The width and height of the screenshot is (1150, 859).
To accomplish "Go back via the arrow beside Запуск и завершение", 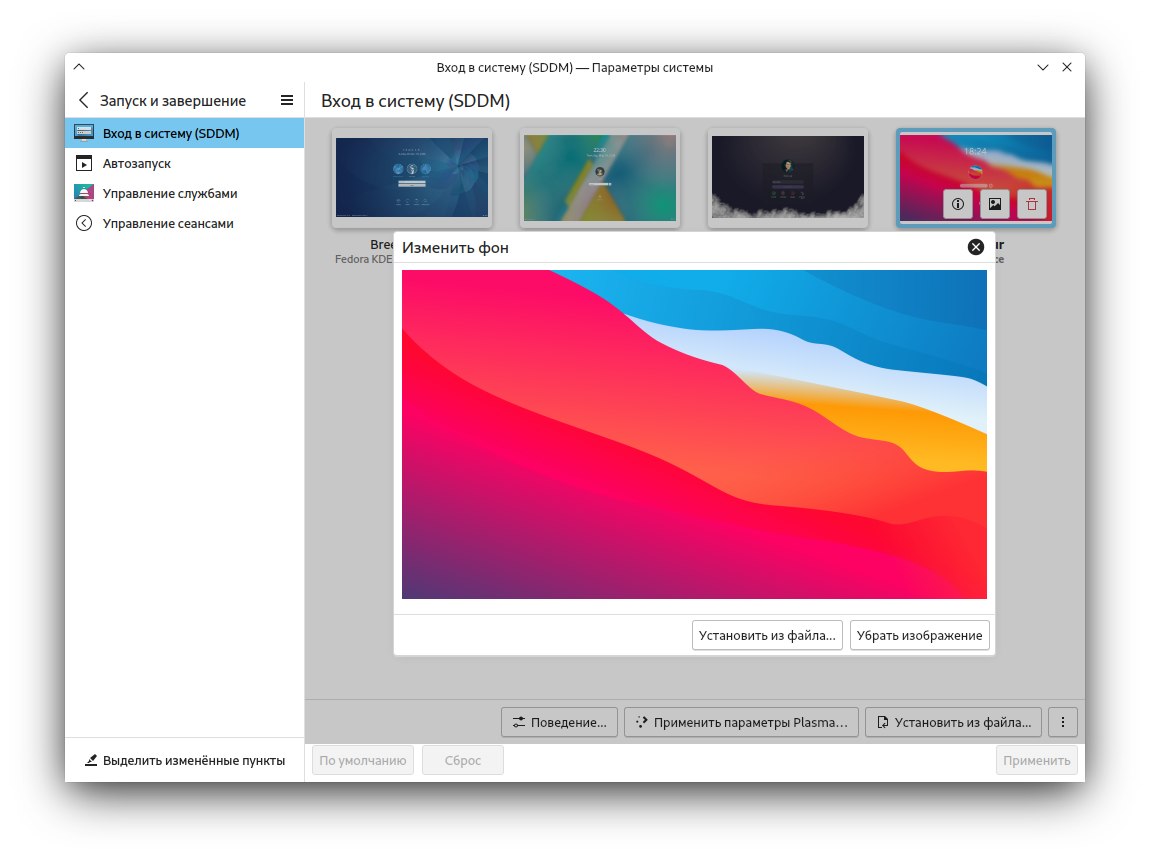I will coord(84,100).
